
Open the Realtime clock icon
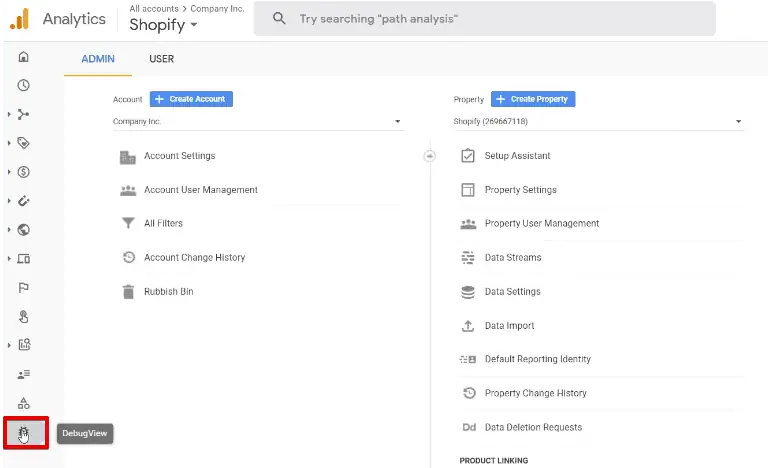coord(24,85)
